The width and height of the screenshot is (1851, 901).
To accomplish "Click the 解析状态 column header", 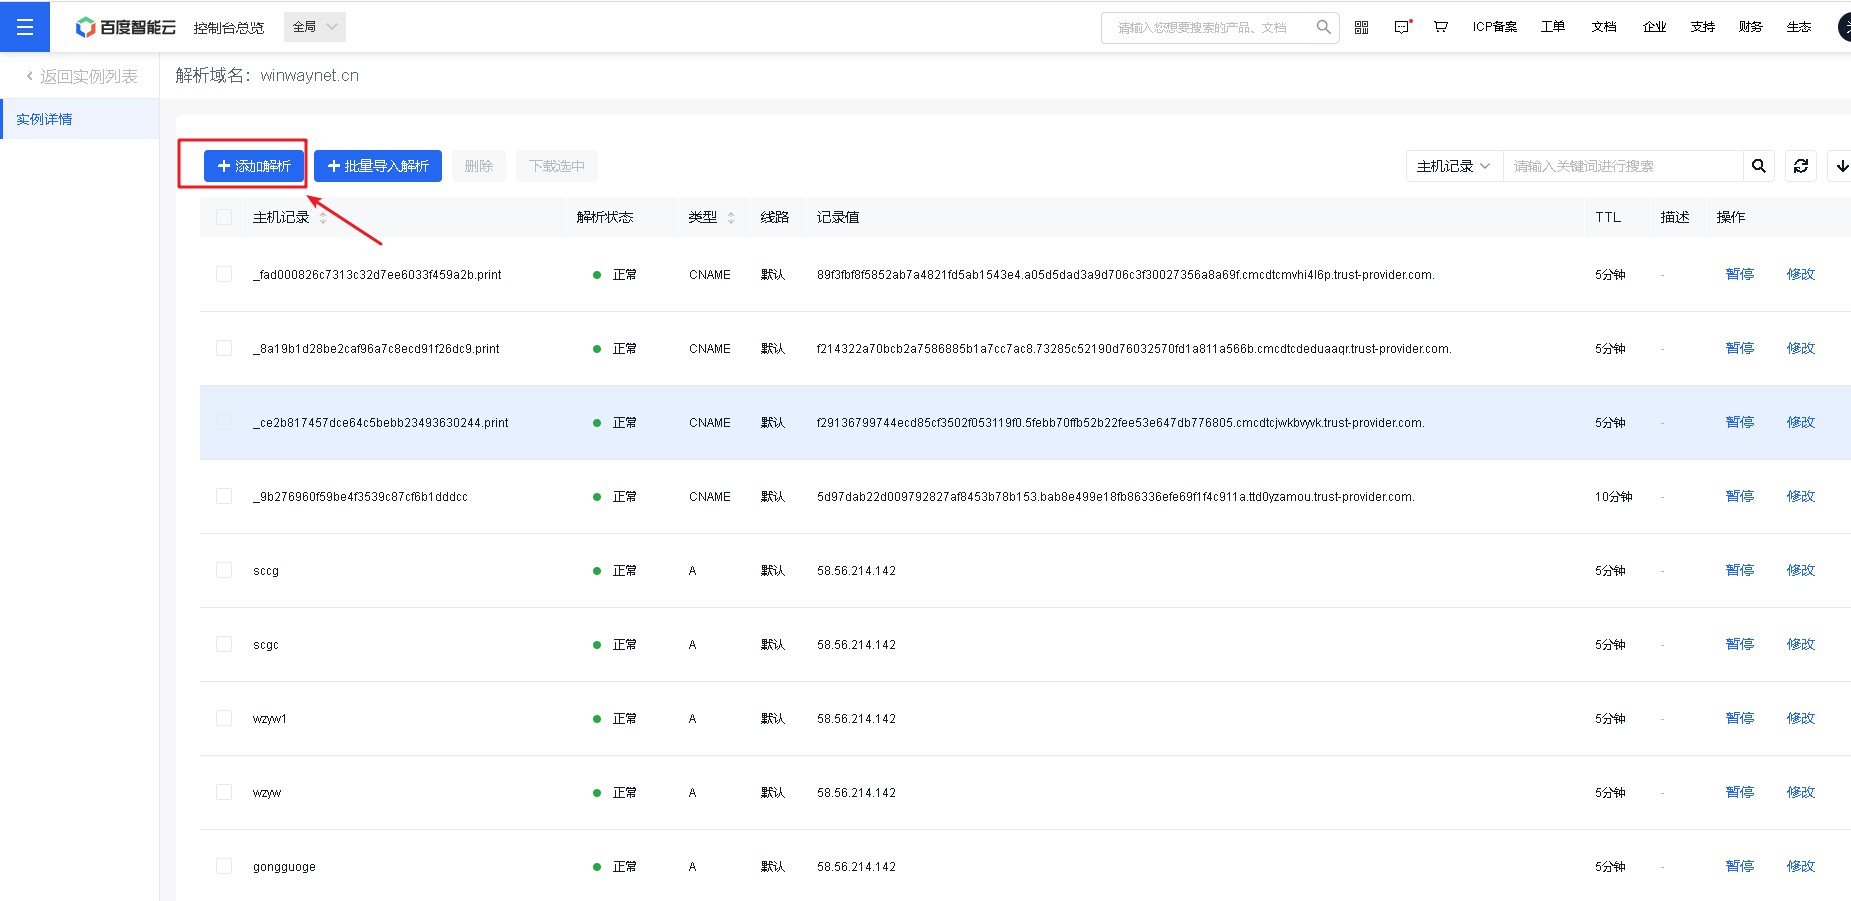I will [x=605, y=217].
